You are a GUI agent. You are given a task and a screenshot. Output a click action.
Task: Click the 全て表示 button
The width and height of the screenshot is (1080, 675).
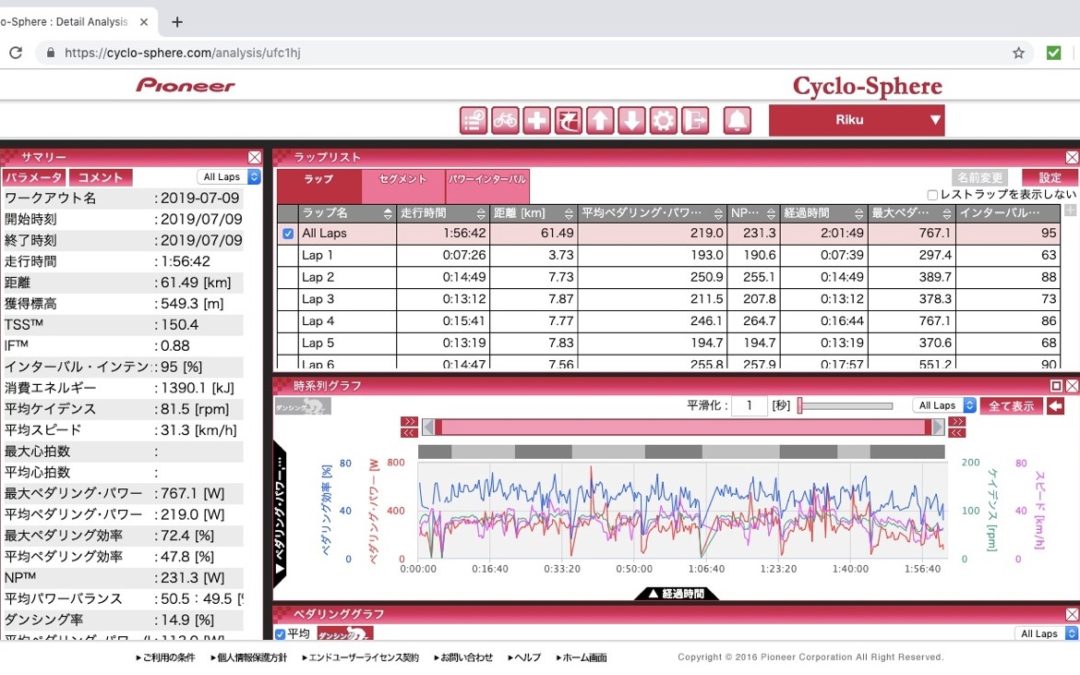click(1011, 406)
